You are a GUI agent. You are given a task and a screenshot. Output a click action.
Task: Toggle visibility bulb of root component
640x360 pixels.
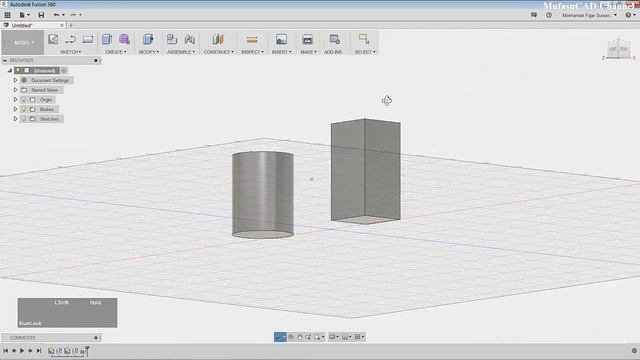[18, 71]
